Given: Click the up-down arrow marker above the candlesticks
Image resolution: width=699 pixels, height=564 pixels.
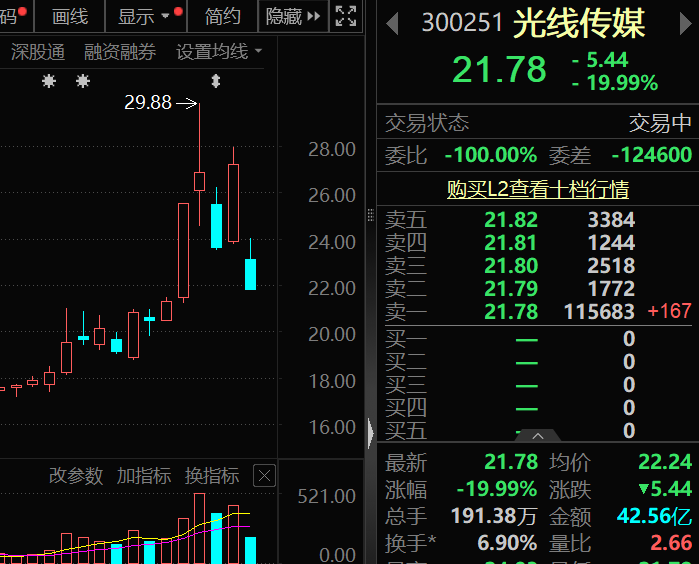Looking at the screenshot, I should tap(214, 81).
